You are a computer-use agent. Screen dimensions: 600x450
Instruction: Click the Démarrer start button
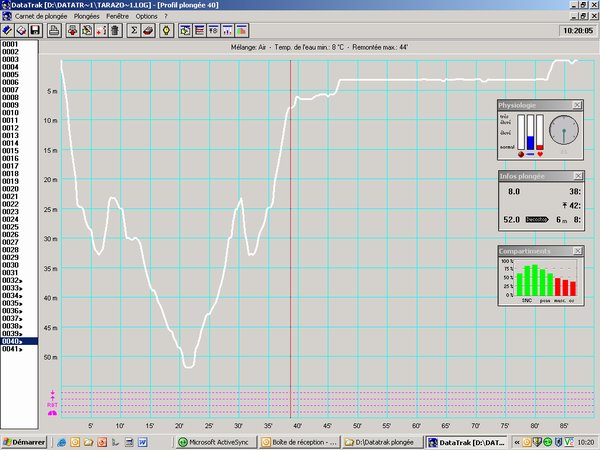point(24,441)
